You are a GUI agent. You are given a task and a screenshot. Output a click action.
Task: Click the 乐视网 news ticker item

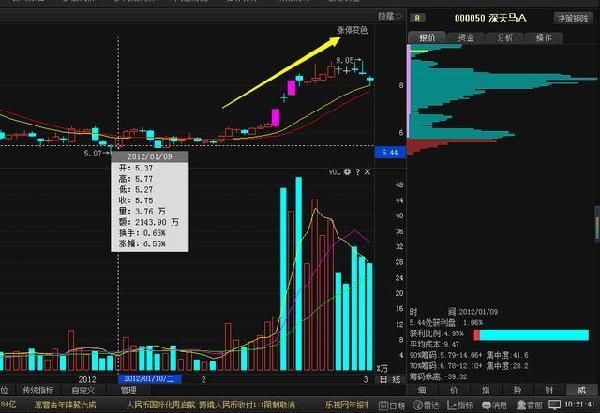(x=347, y=405)
